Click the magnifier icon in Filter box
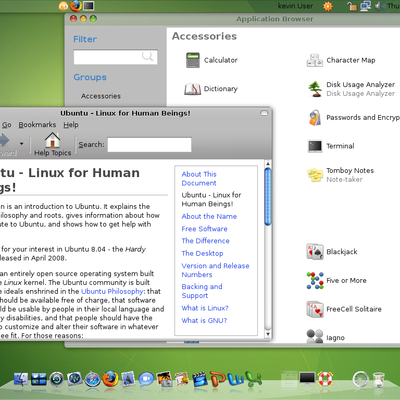 148,56
